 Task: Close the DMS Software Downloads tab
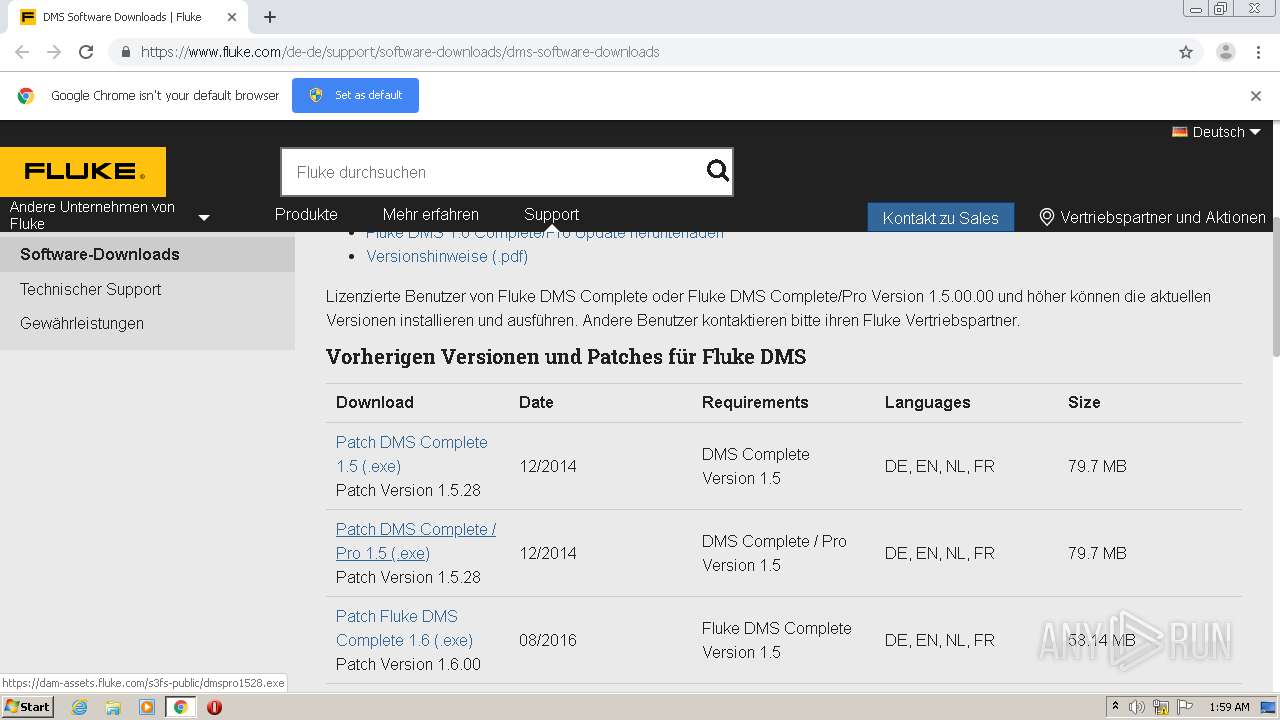(232, 17)
